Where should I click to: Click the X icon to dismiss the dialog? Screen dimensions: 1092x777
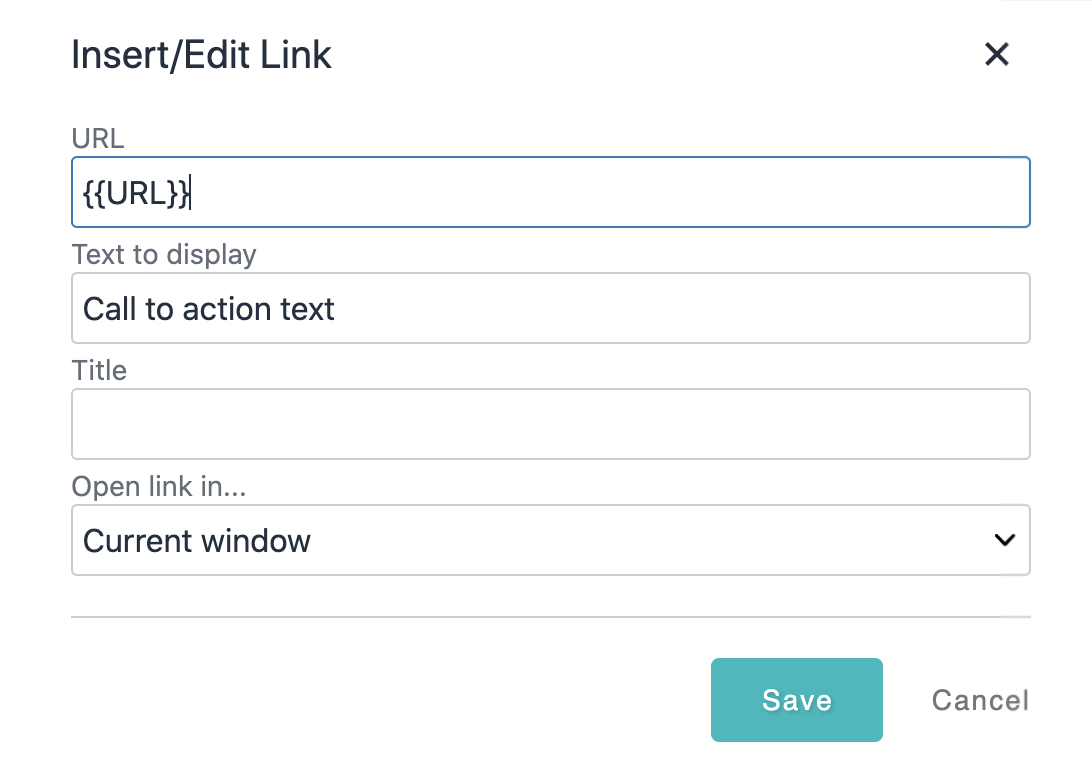click(996, 55)
